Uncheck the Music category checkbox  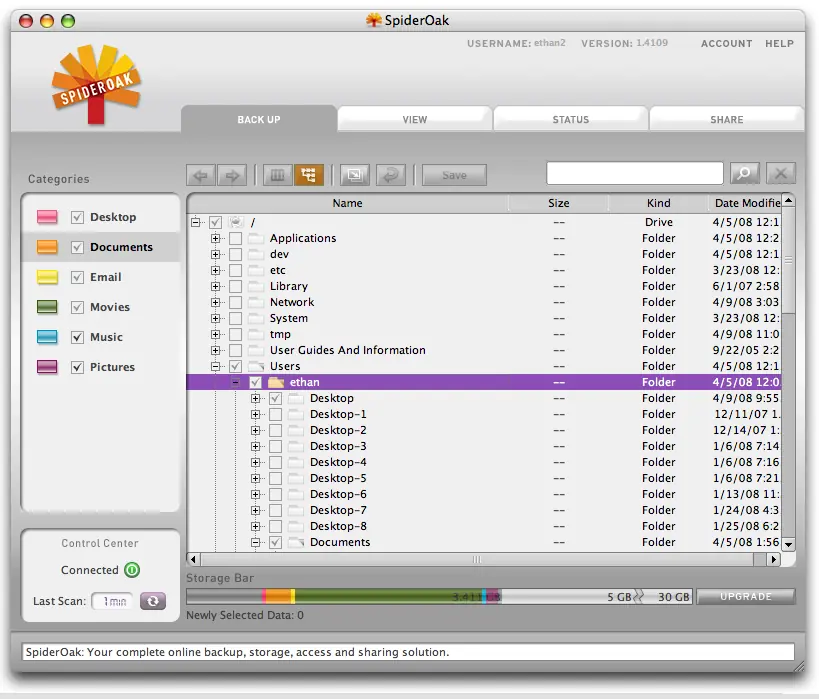pyautogui.click(x=77, y=337)
